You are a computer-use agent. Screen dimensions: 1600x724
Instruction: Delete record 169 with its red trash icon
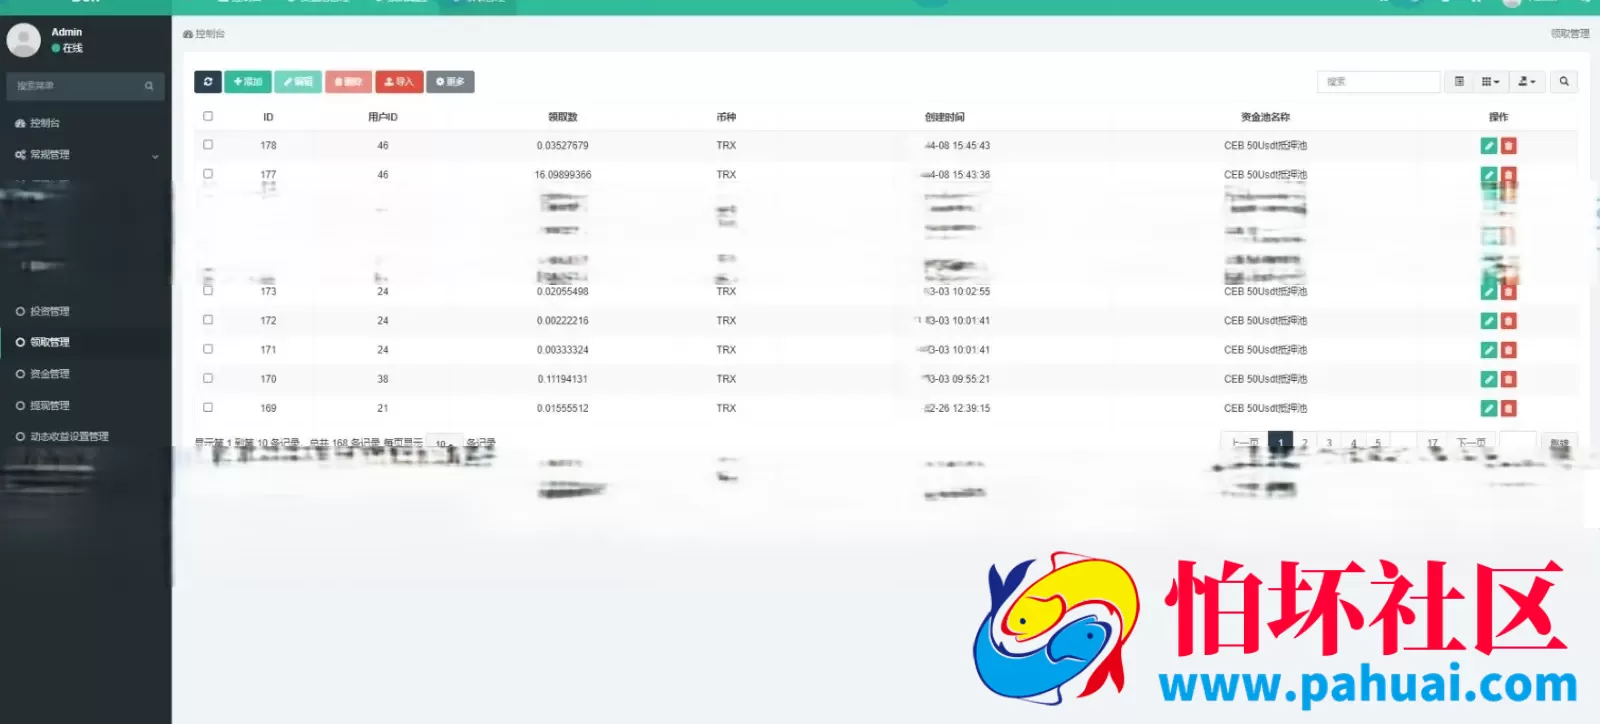pyautogui.click(x=1508, y=408)
